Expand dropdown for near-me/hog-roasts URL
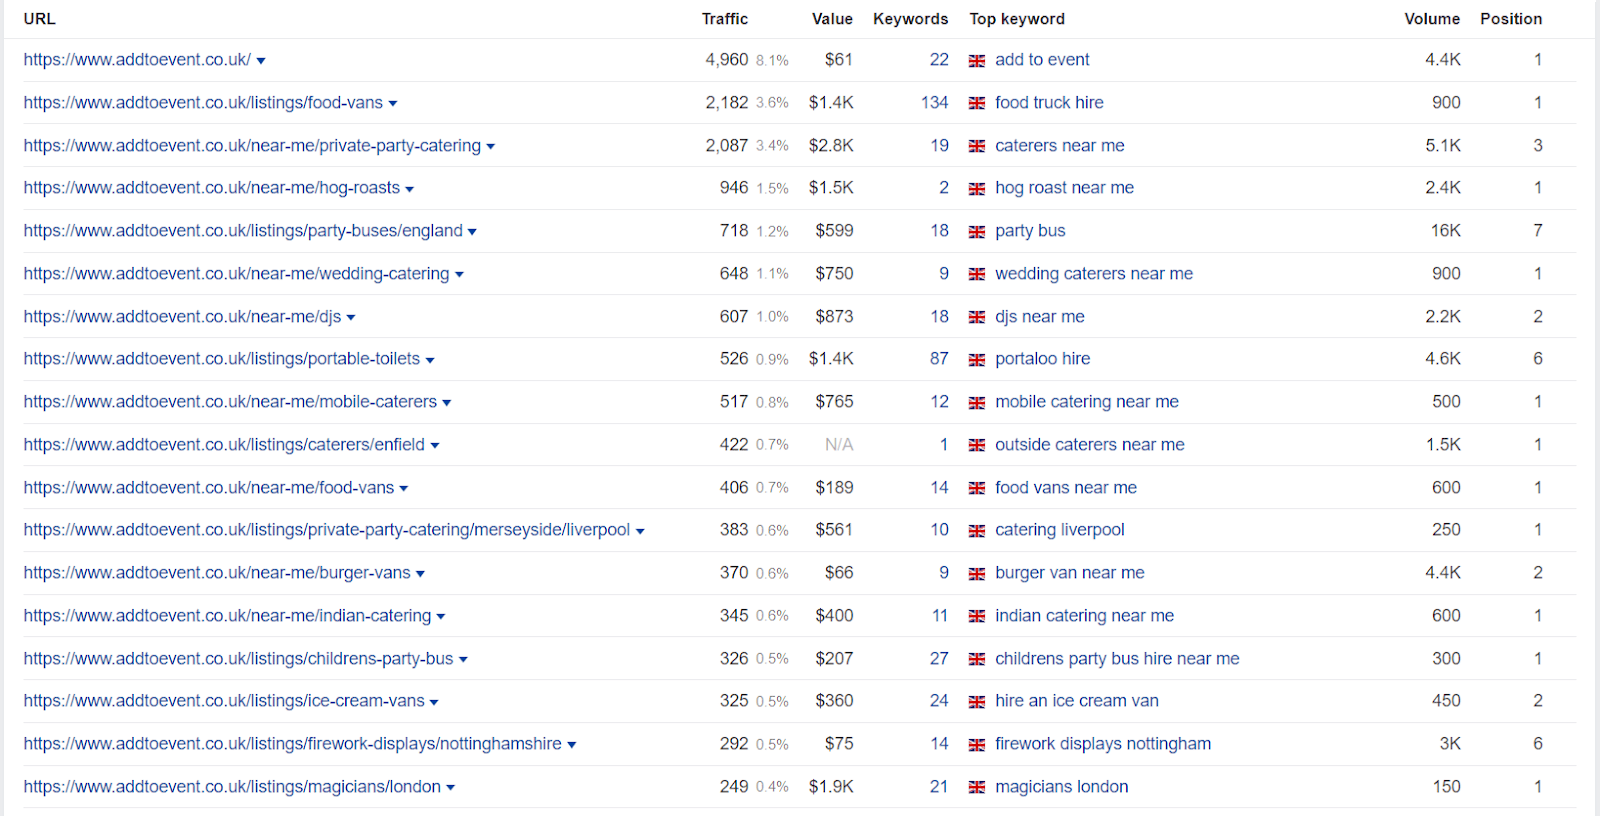Image resolution: width=1600 pixels, height=816 pixels. coord(410,189)
